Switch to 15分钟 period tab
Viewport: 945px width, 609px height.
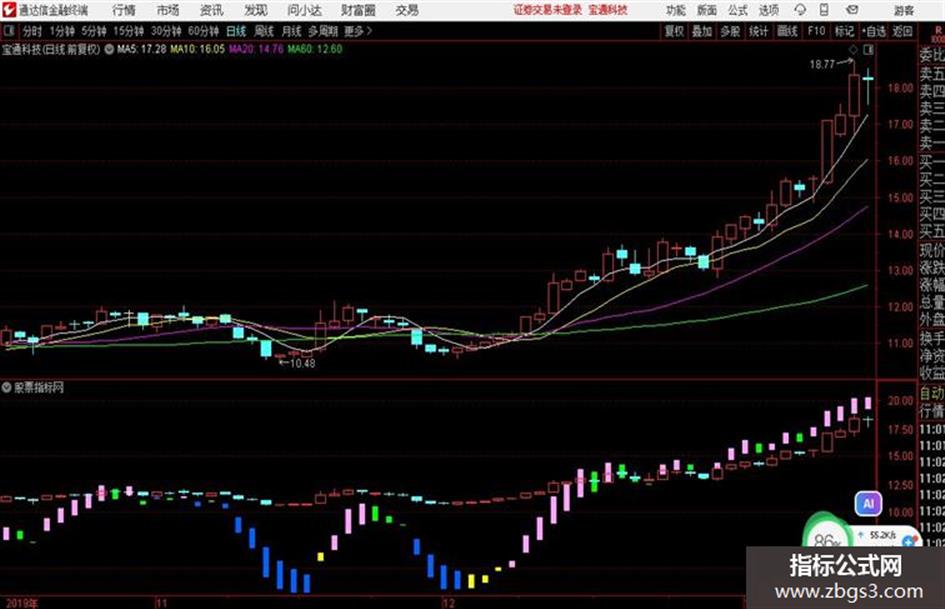tap(128, 31)
